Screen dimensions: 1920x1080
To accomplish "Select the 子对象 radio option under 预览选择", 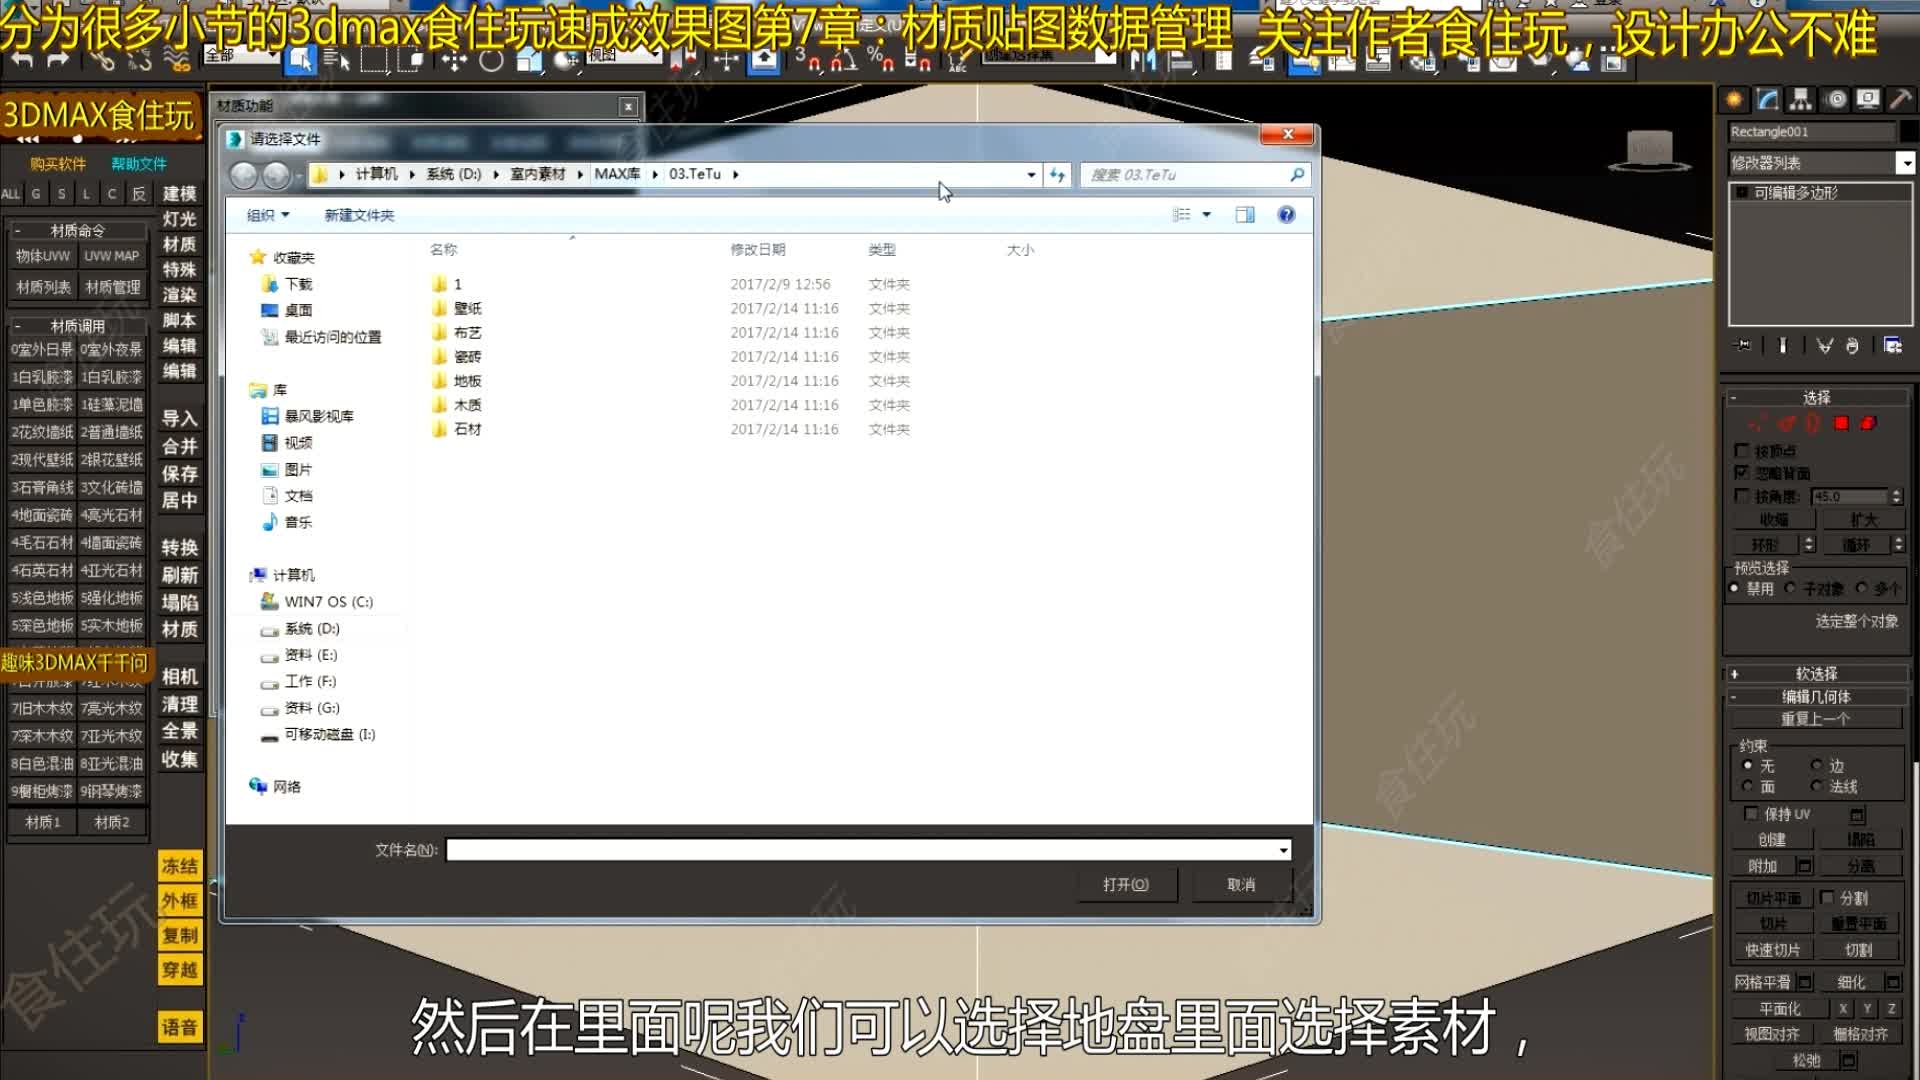I will [1790, 588].
